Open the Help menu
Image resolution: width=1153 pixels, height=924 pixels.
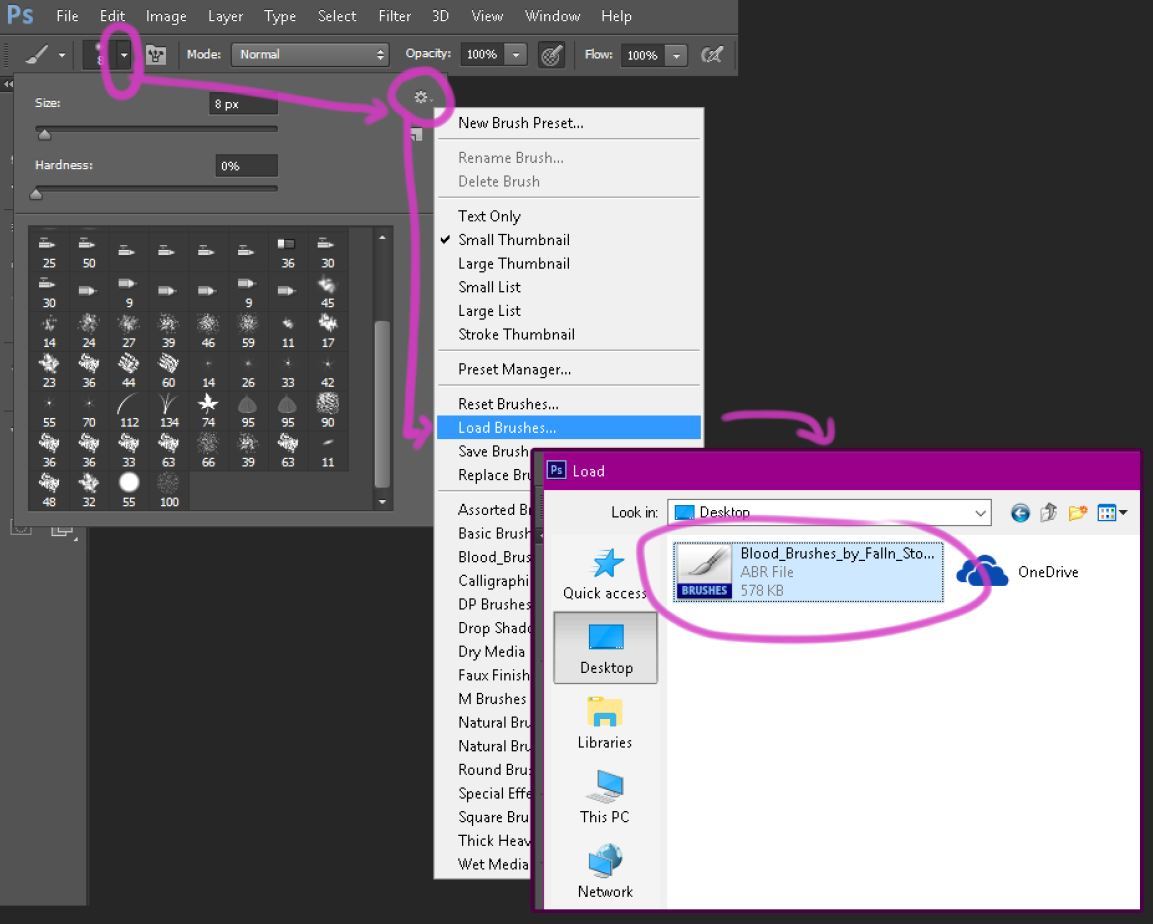point(615,15)
